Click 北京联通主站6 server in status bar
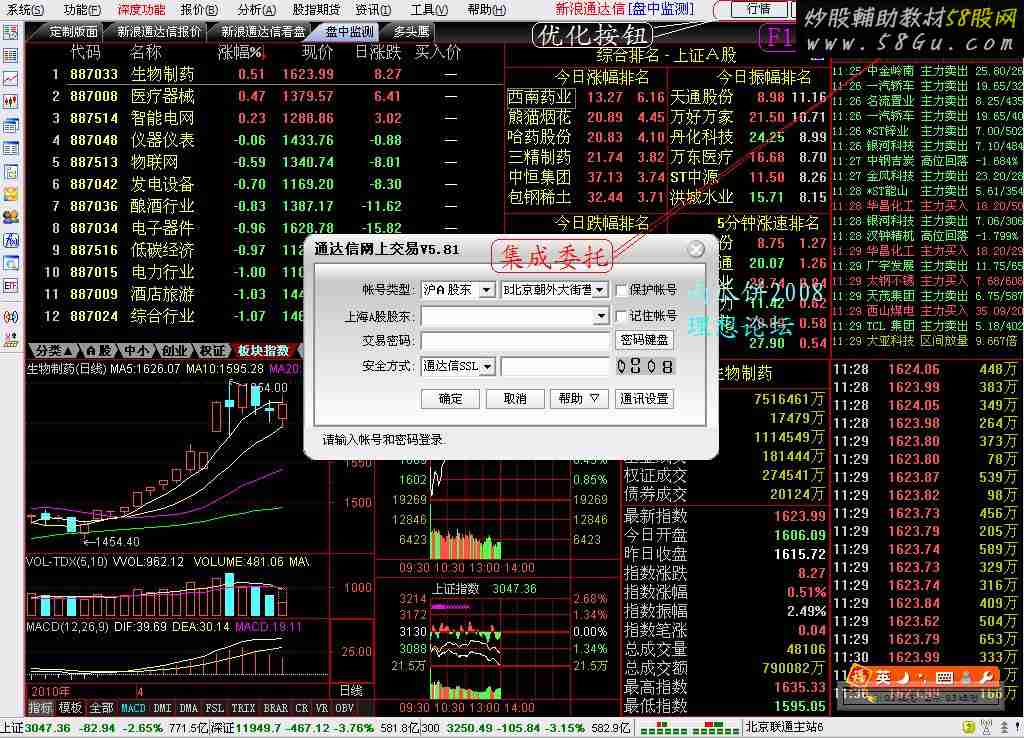1024x738 pixels. click(784, 728)
